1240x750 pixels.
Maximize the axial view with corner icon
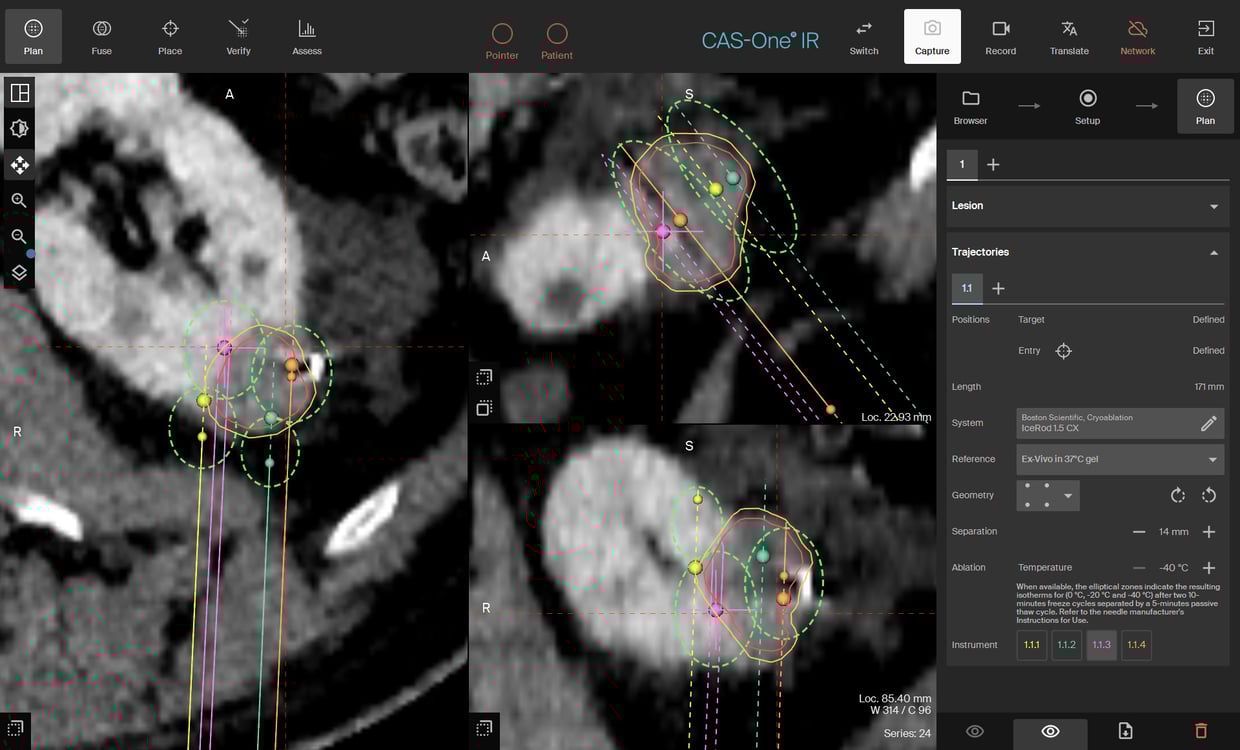(x=15, y=728)
